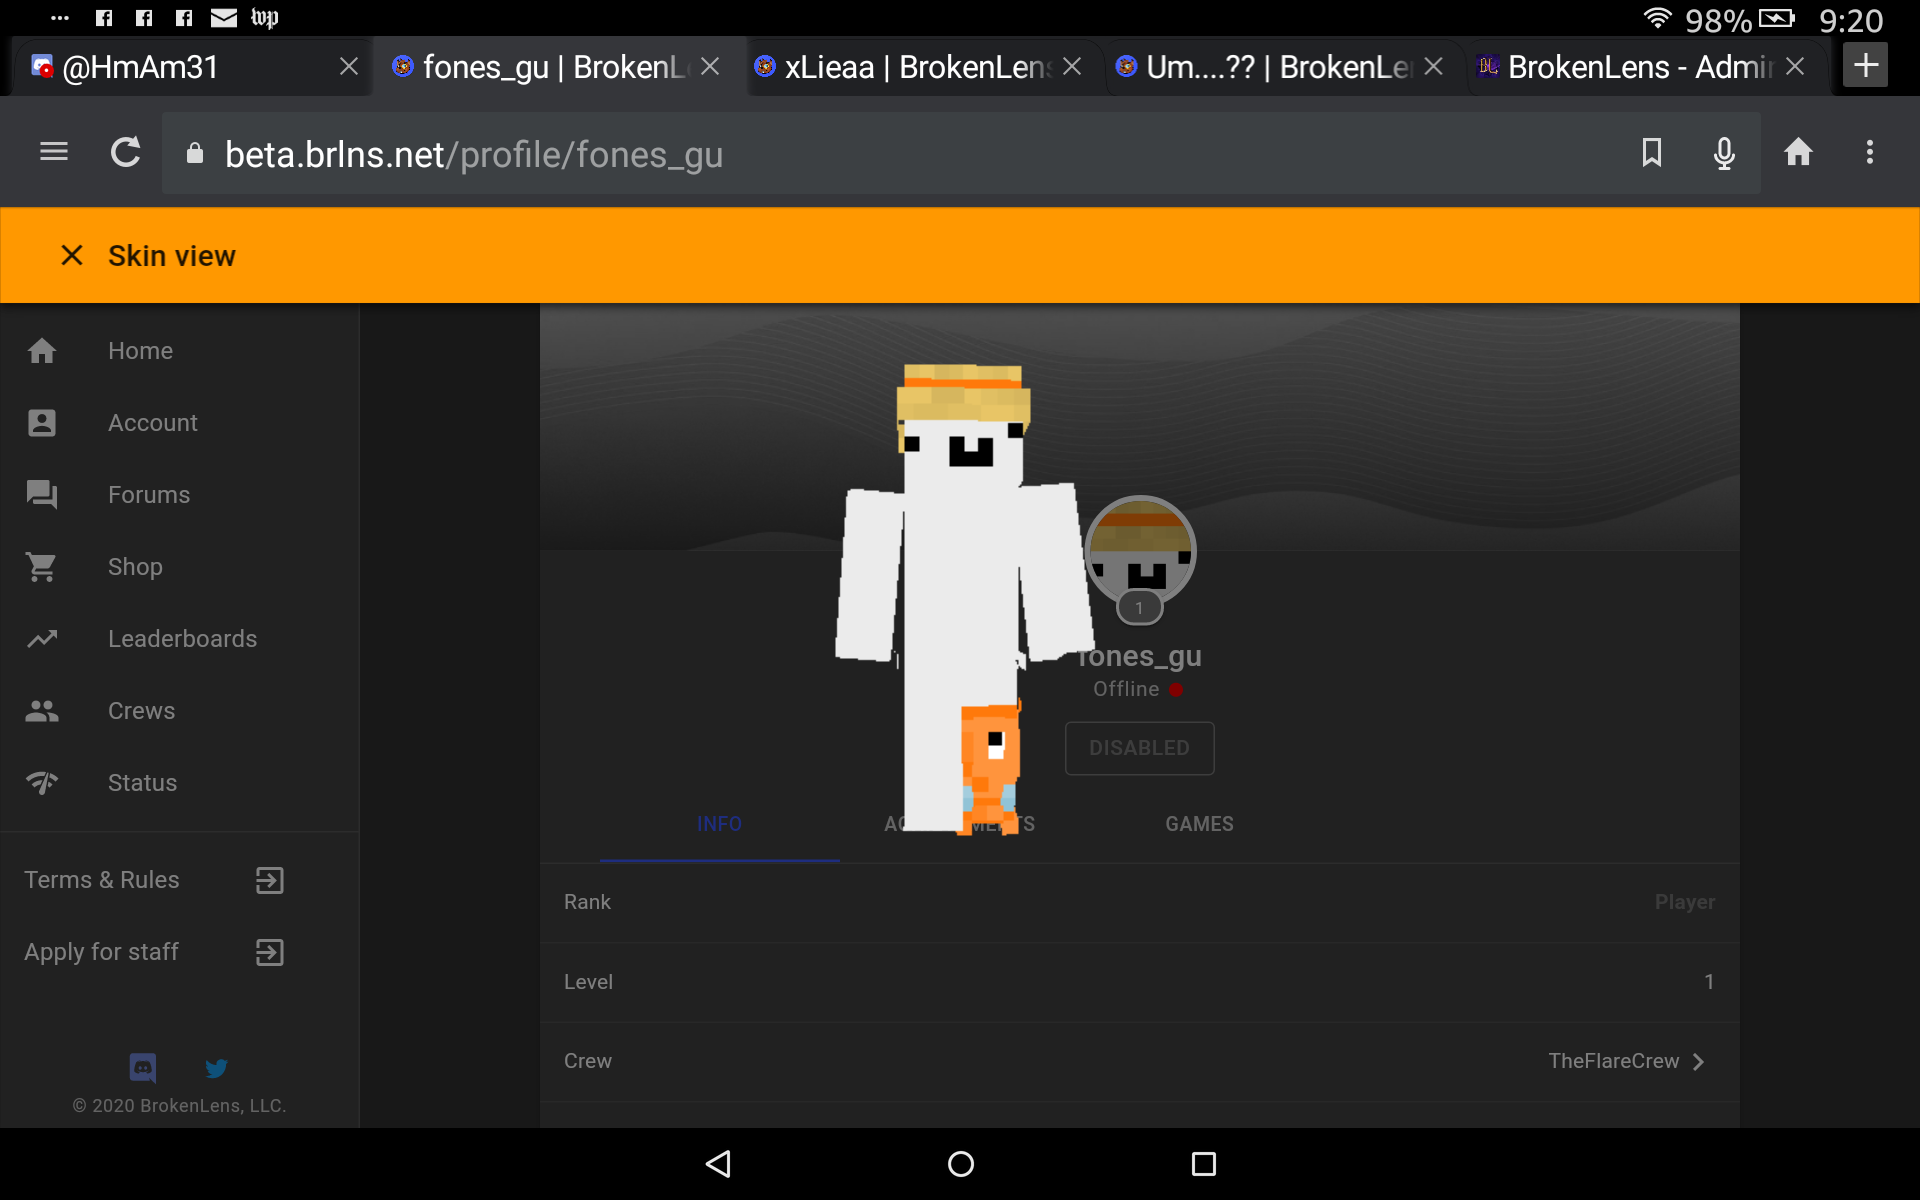Close the BrokenLens Admin tab
This screenshot has width=1920, height=1200.
pyautogui.click(x=1795, y=67)
